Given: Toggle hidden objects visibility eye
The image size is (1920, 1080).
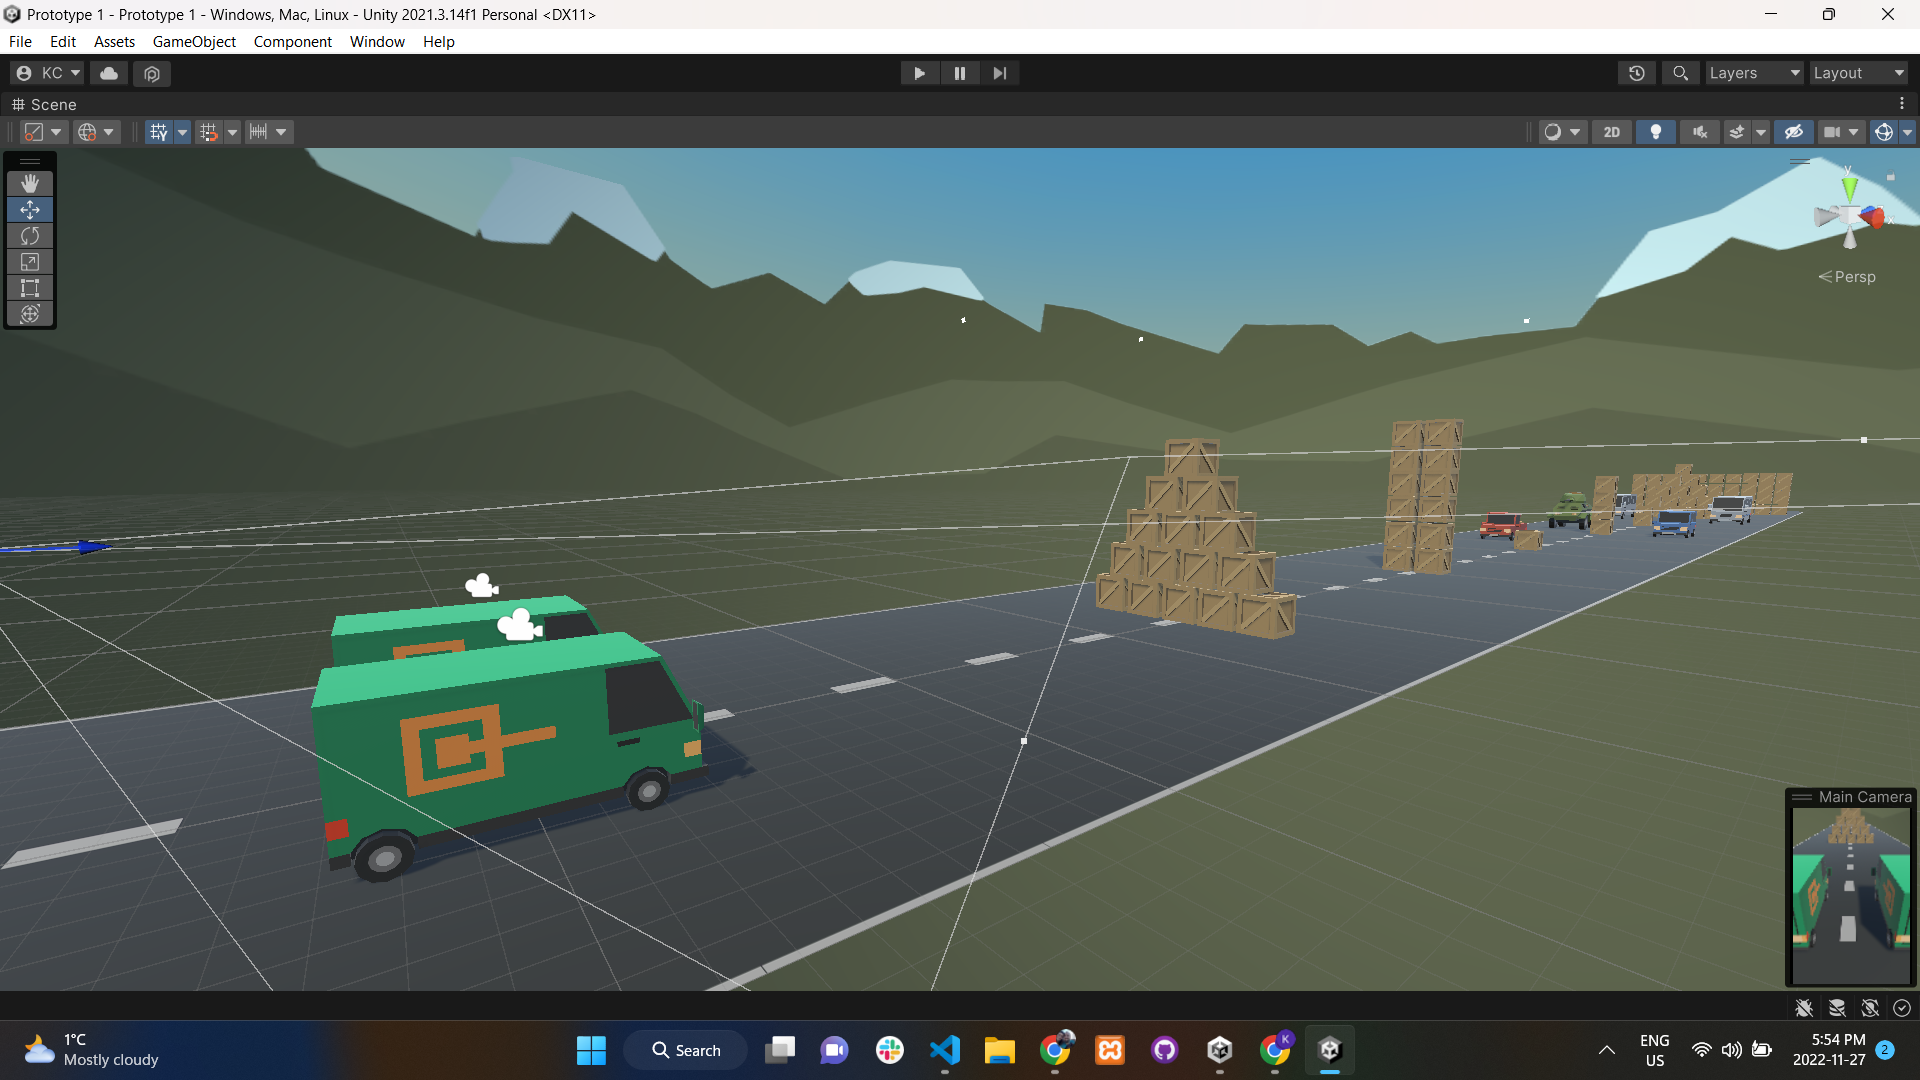Looking at the screenshot, I should (1794, 132).
